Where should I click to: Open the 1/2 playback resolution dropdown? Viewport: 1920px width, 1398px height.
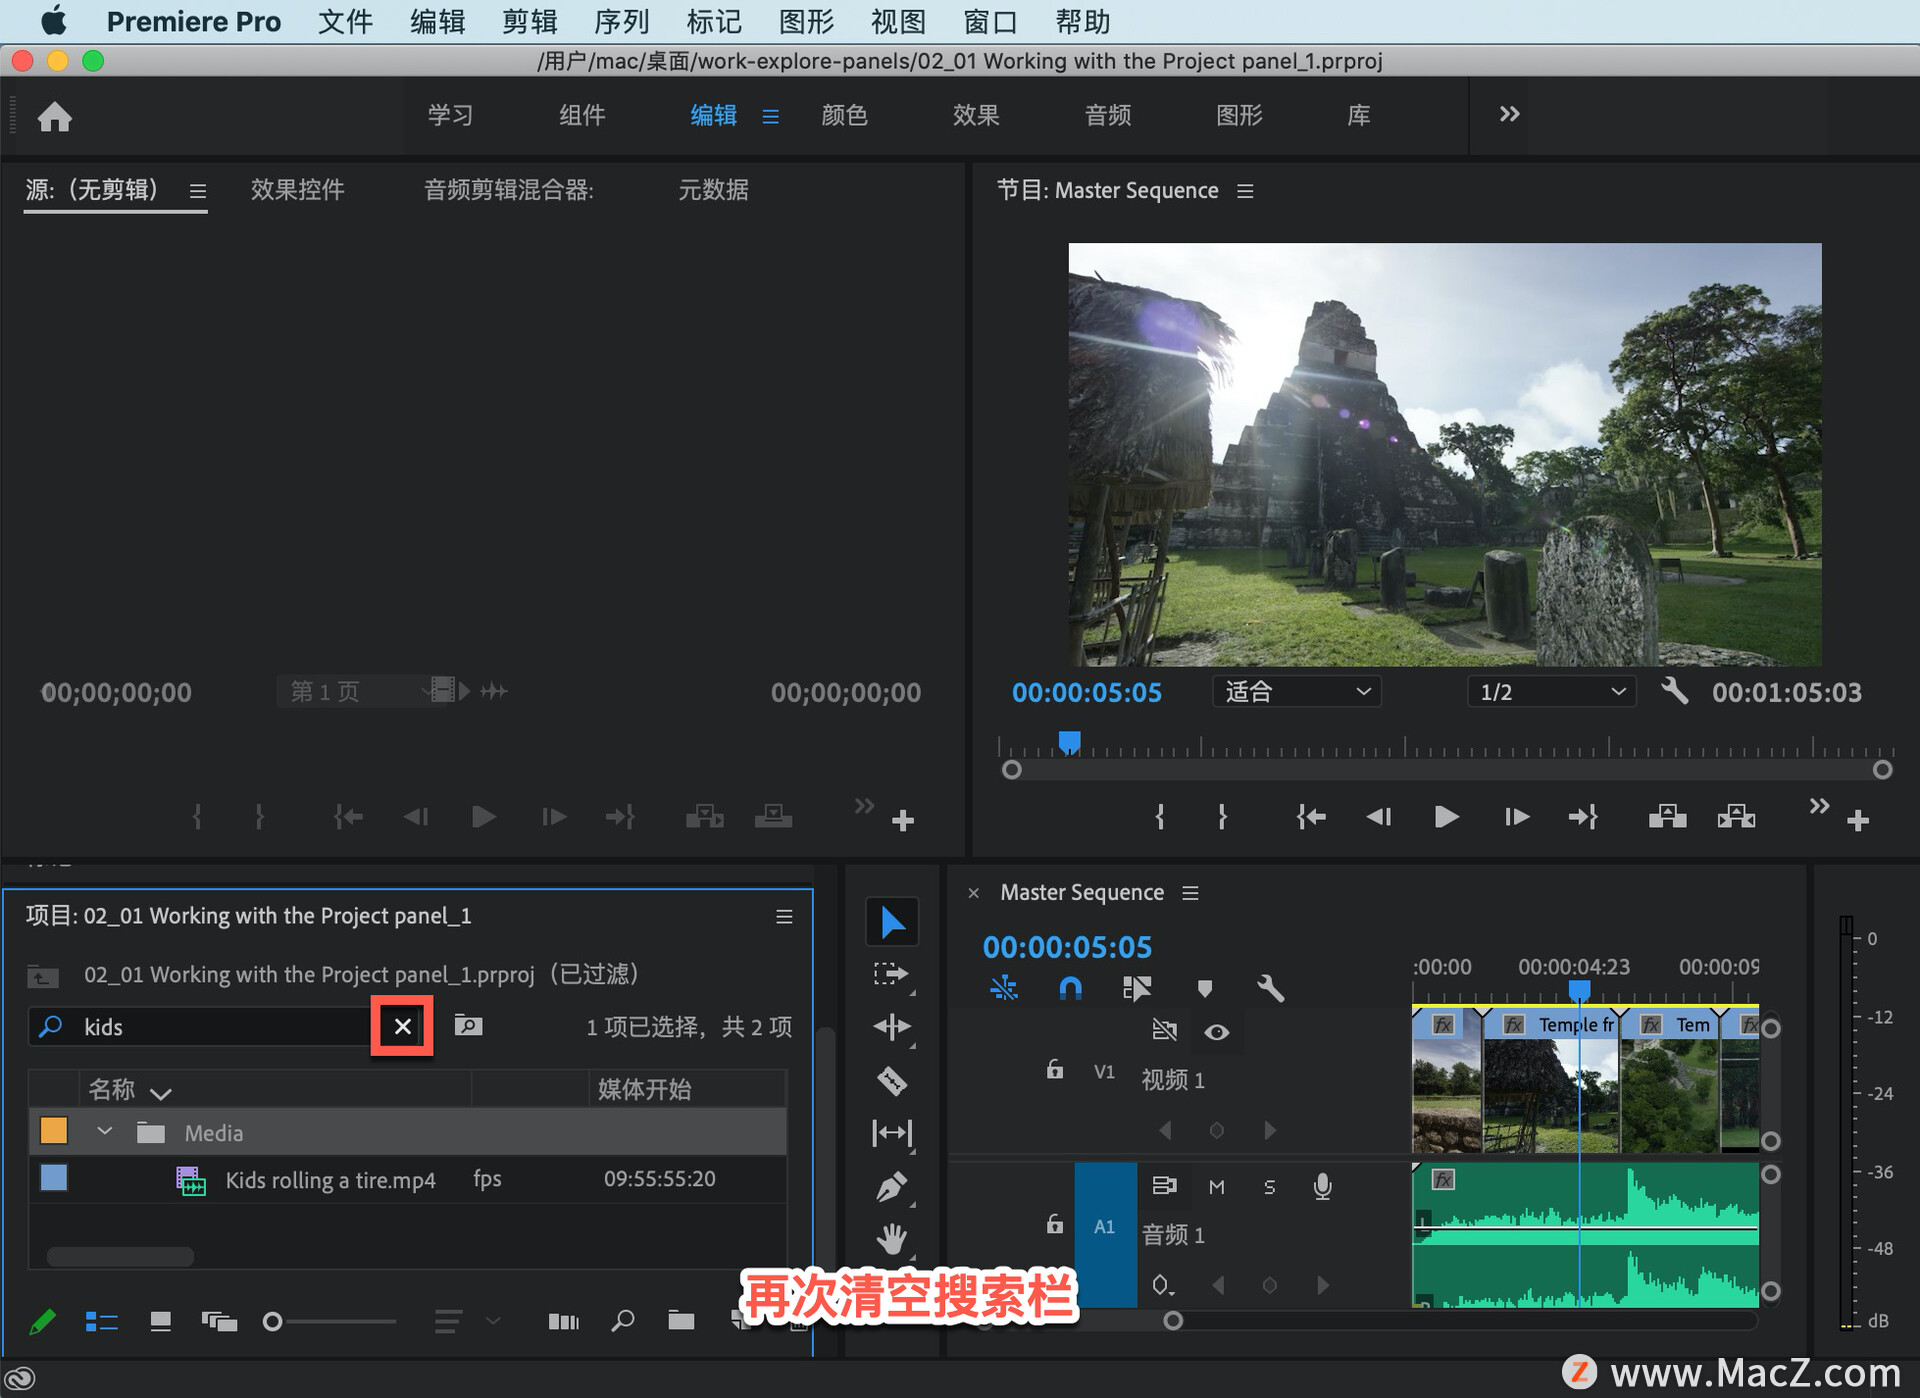(1551, 692)
